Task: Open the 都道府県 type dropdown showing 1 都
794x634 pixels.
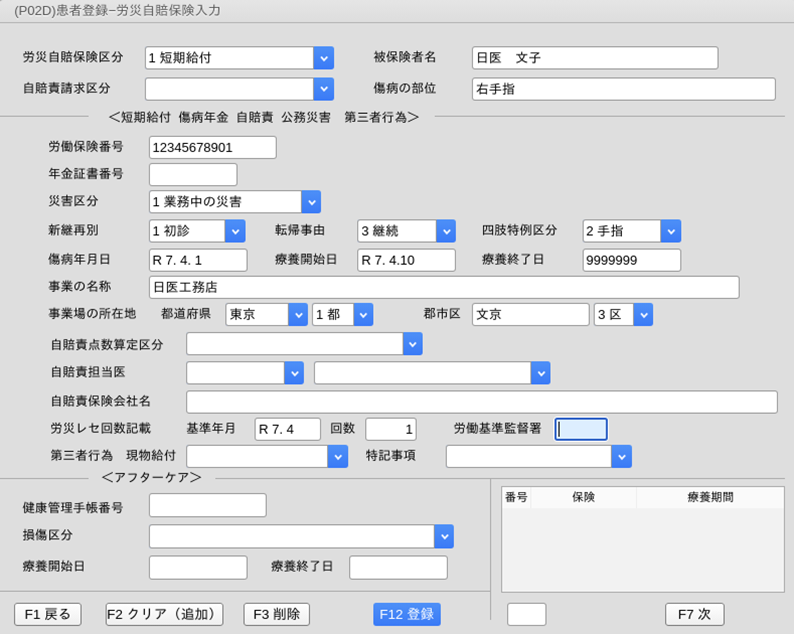Action: [x=363, y=314]
